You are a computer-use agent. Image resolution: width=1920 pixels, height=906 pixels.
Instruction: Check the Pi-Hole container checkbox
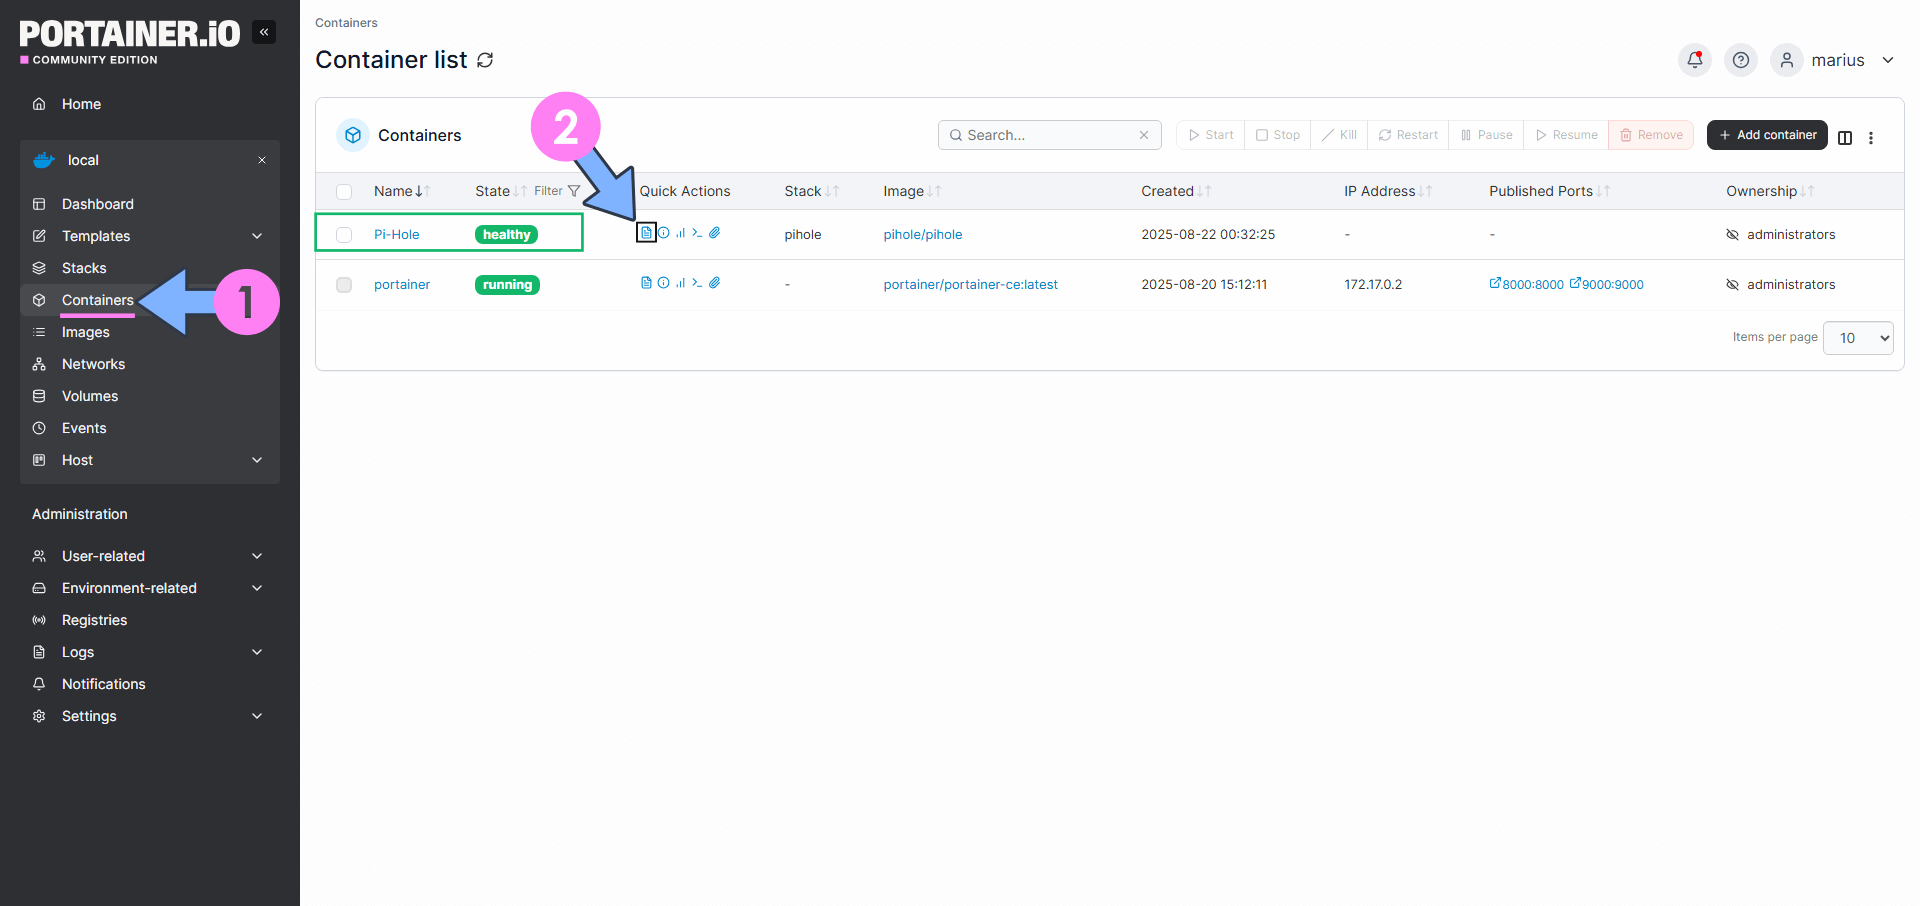[x=344, y=235]
